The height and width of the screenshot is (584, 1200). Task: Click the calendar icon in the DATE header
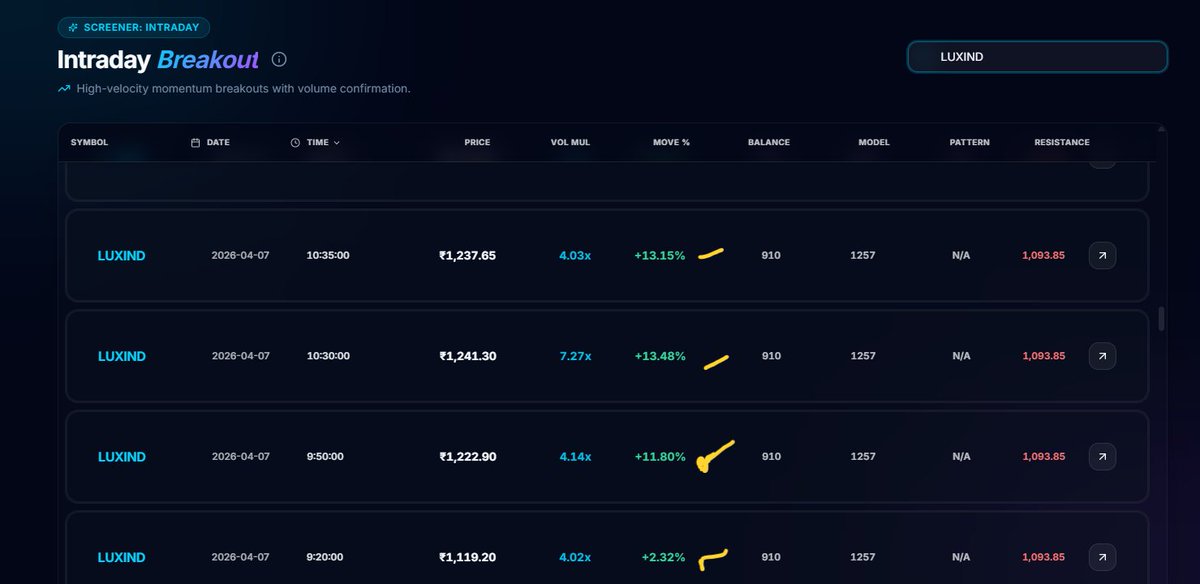[x=195, y=143]
